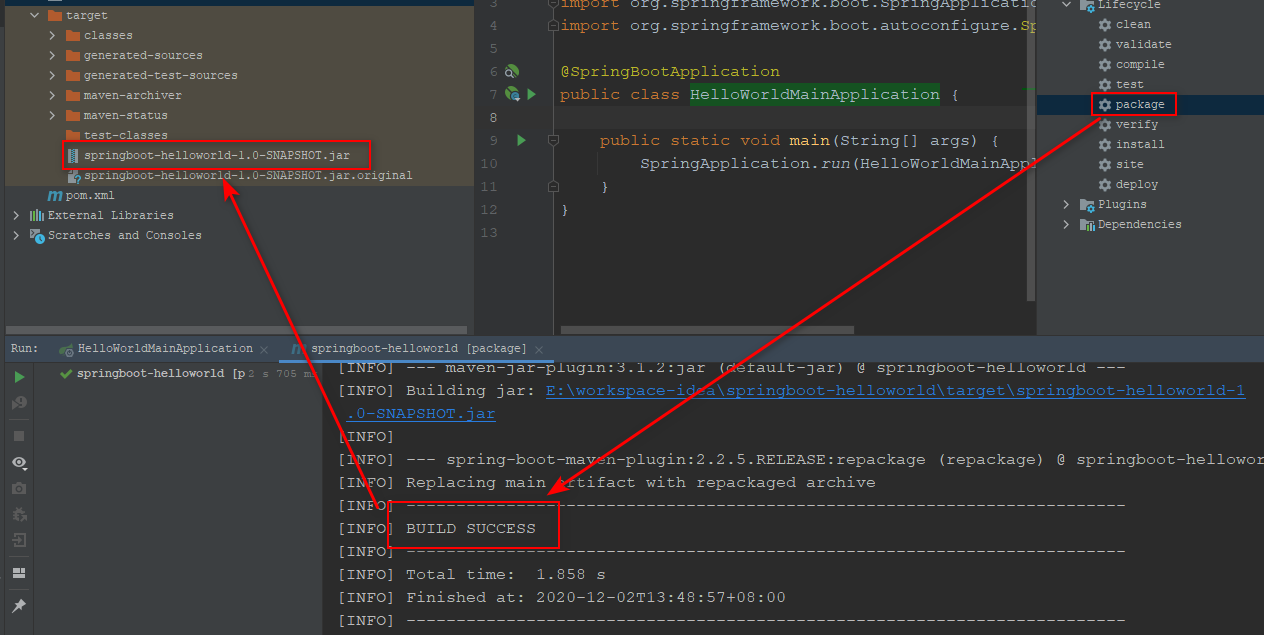Screen dimensions: 1264x635
Task: Collapse the Lifecycle node in Maven panel
Action: 1066,5
